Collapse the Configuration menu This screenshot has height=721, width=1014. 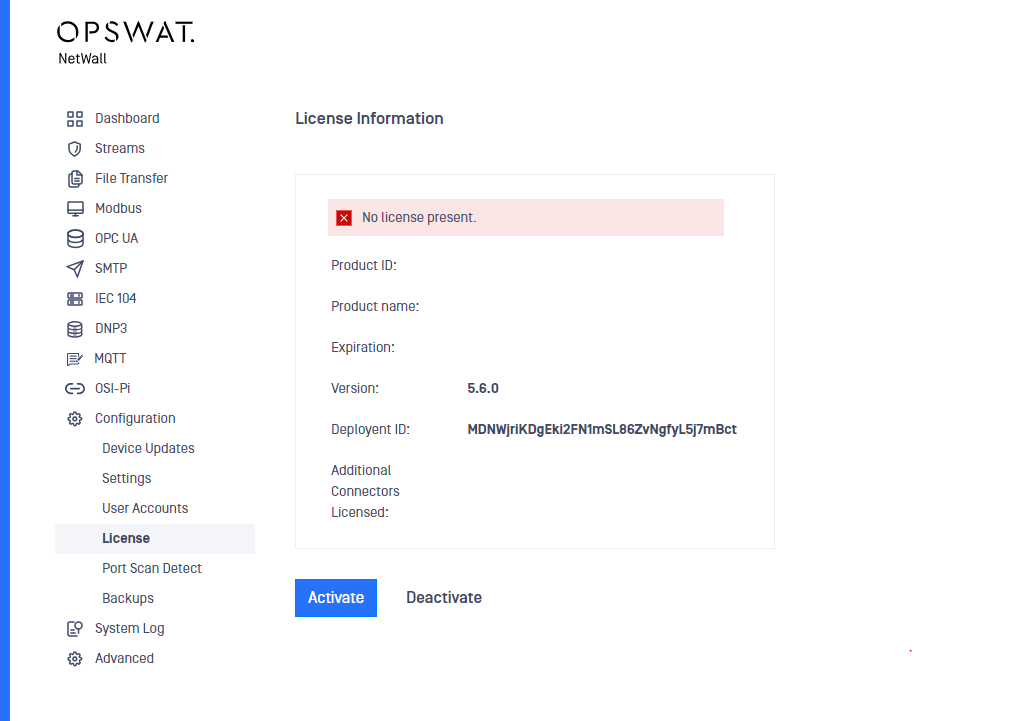coord(135,418)
